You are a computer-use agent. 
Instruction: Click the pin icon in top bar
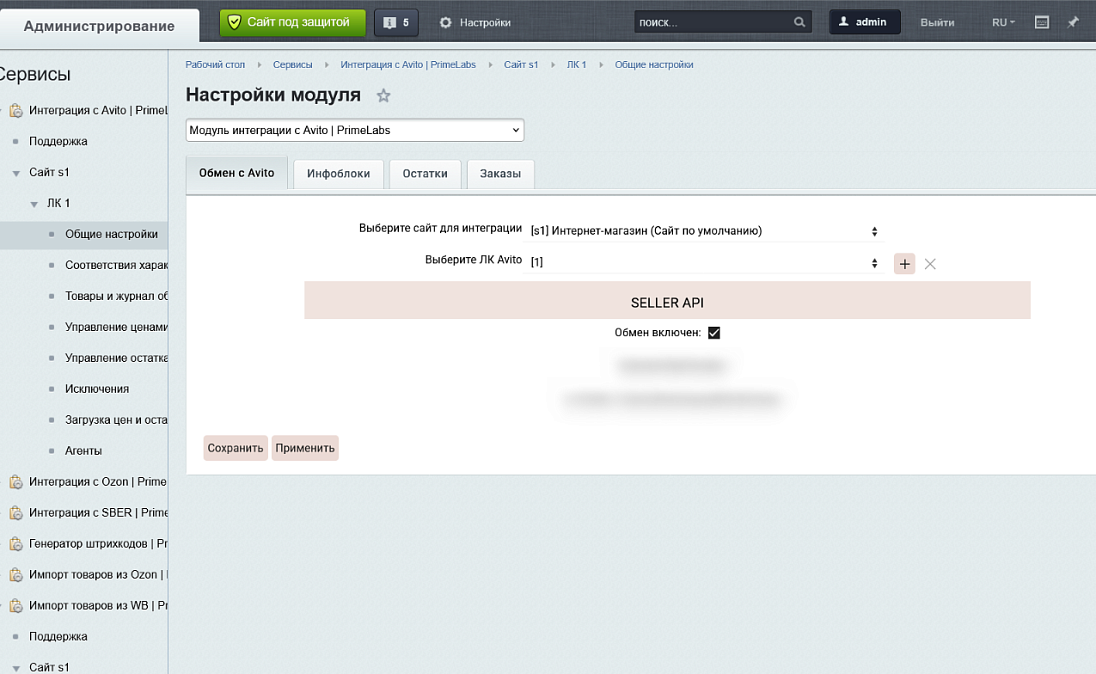(1073, 22)
